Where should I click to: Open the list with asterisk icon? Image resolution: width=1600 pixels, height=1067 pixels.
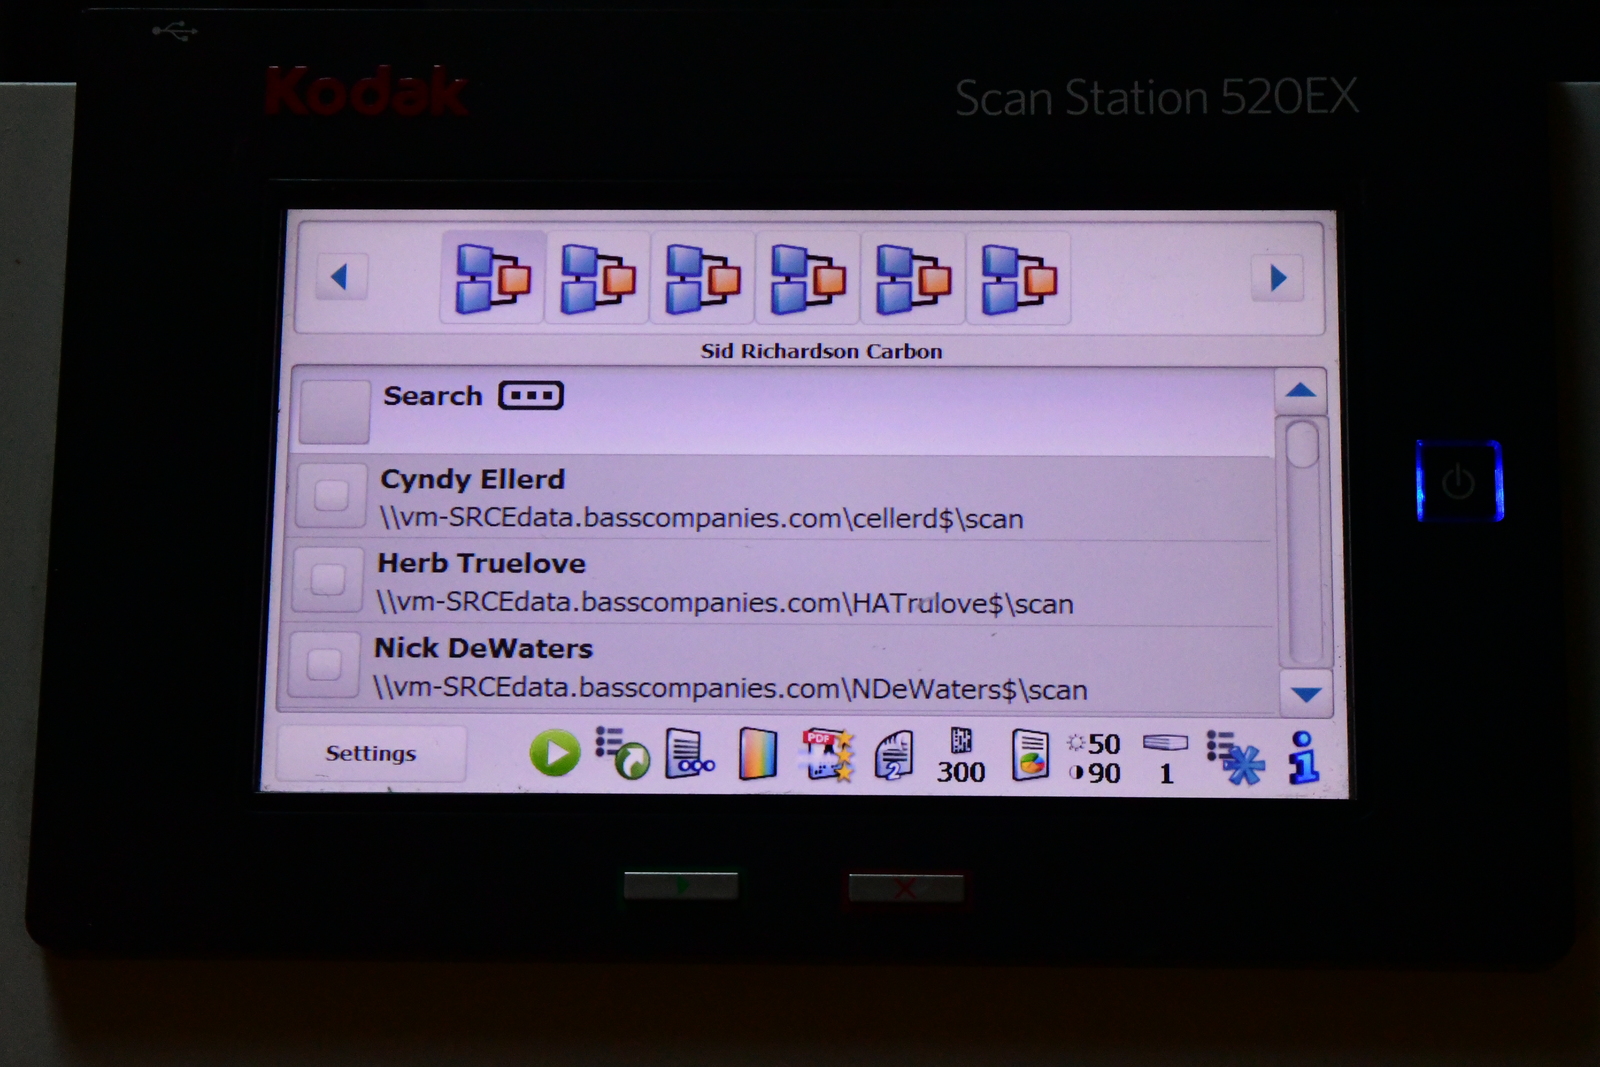(x=1235, y=757)
